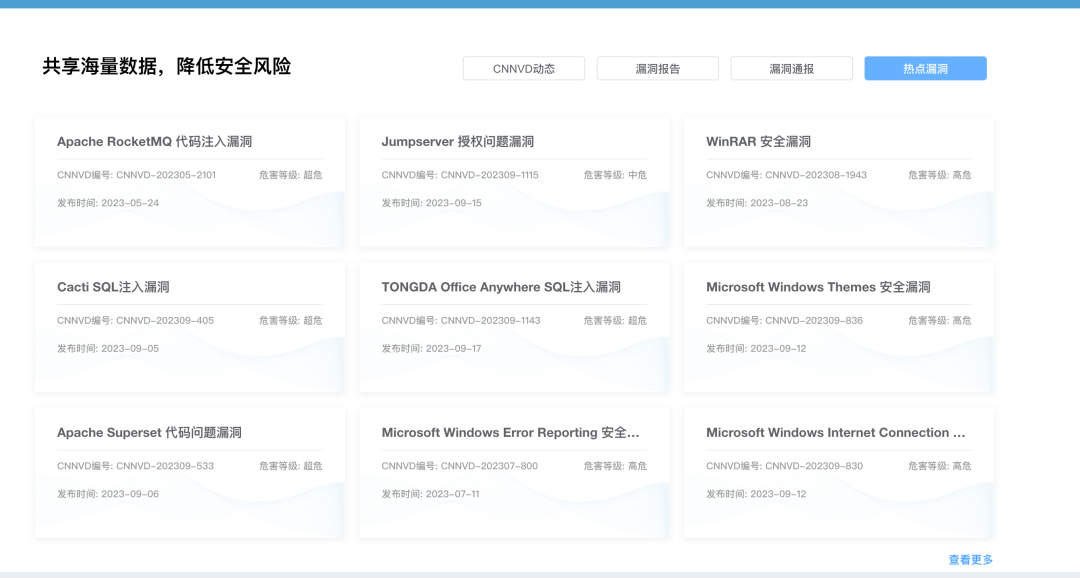Open WinRAR 安全漏洞 title

758,141
